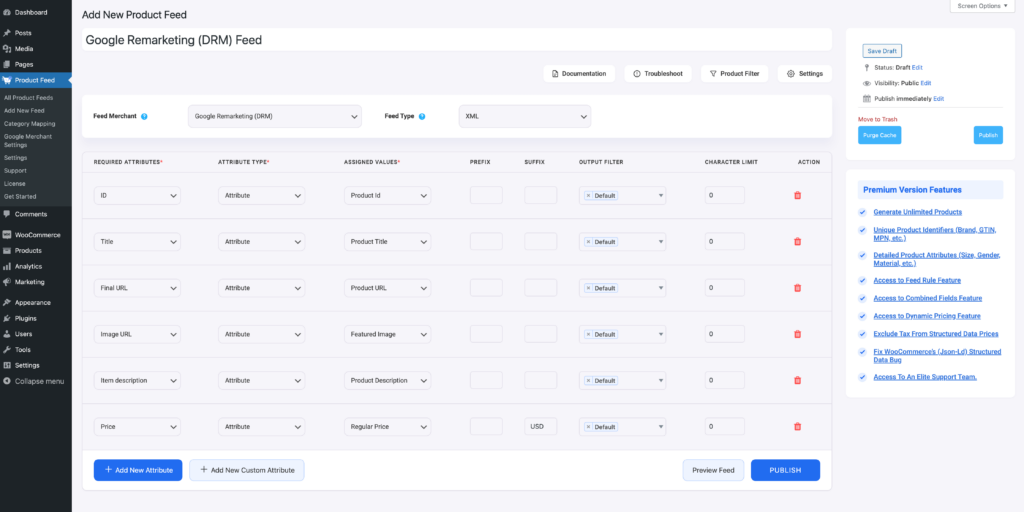Screen dimensions: 1024x512
Task: Expand the Screen Options panel
Action: pyautogui.click(x=982, y=6)
